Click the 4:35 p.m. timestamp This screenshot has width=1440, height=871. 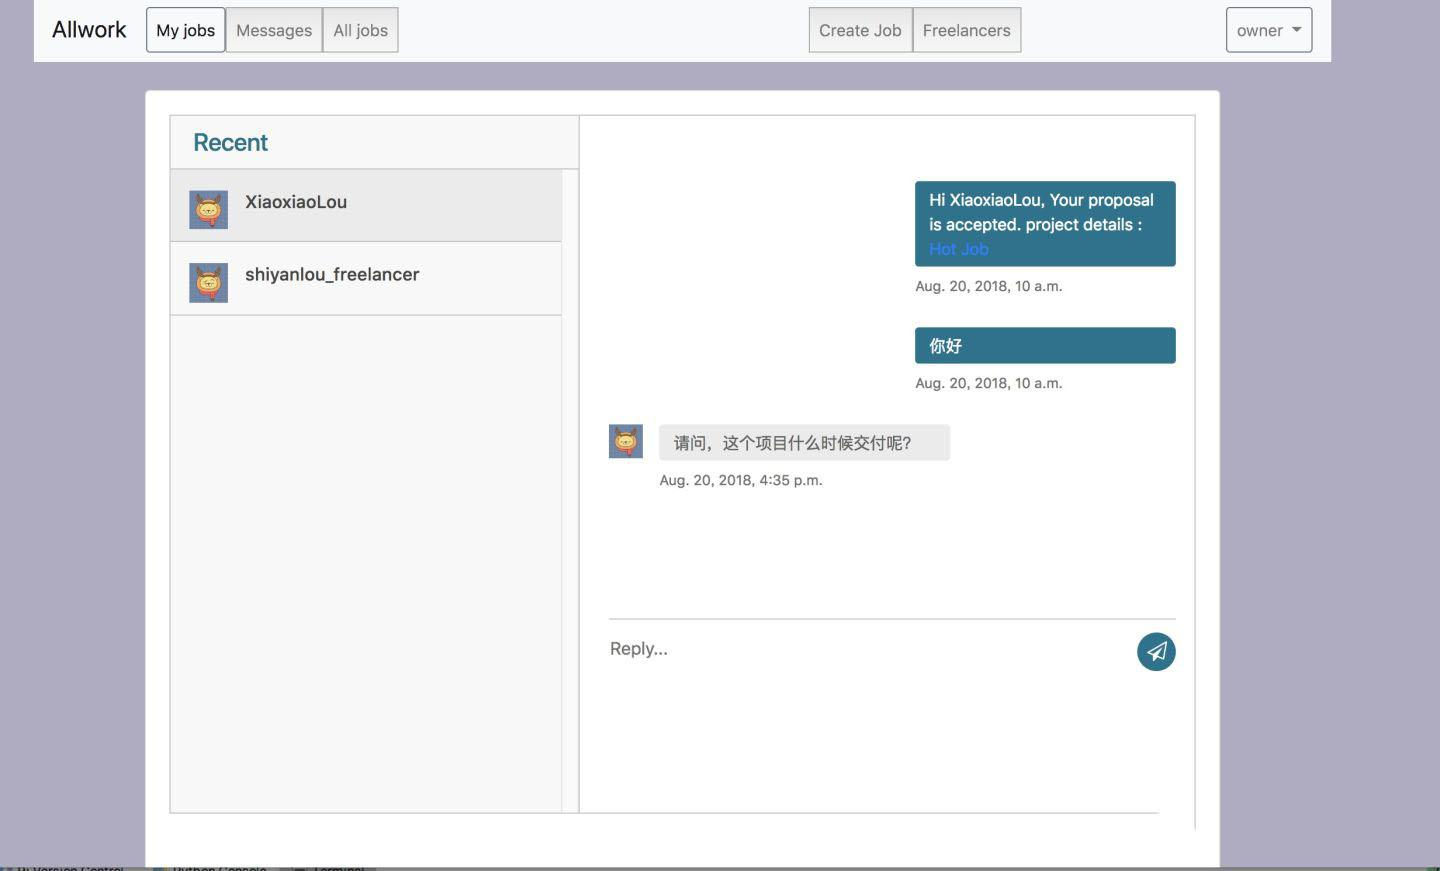coord(741,480)
